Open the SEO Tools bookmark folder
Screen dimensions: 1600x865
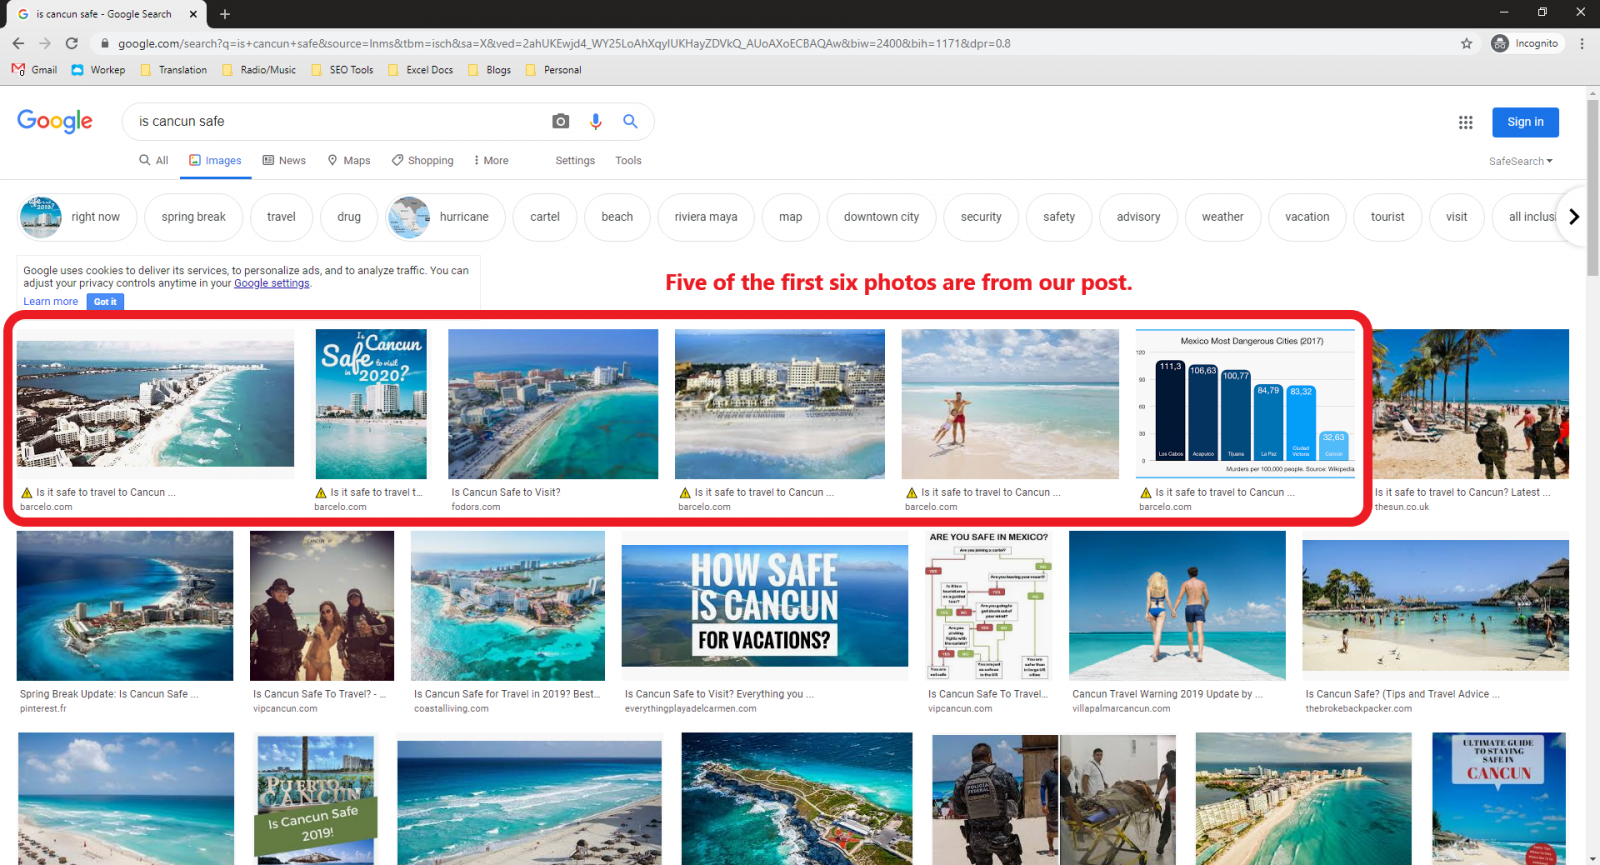pos(342,70)
